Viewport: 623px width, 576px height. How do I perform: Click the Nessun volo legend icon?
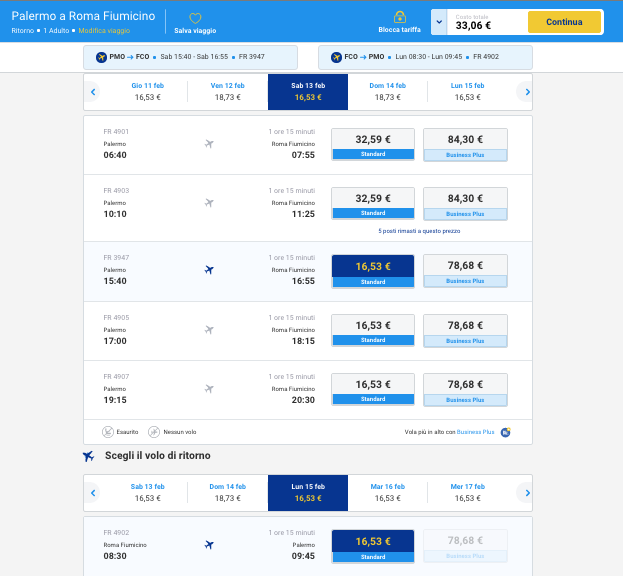click(154, 432)
